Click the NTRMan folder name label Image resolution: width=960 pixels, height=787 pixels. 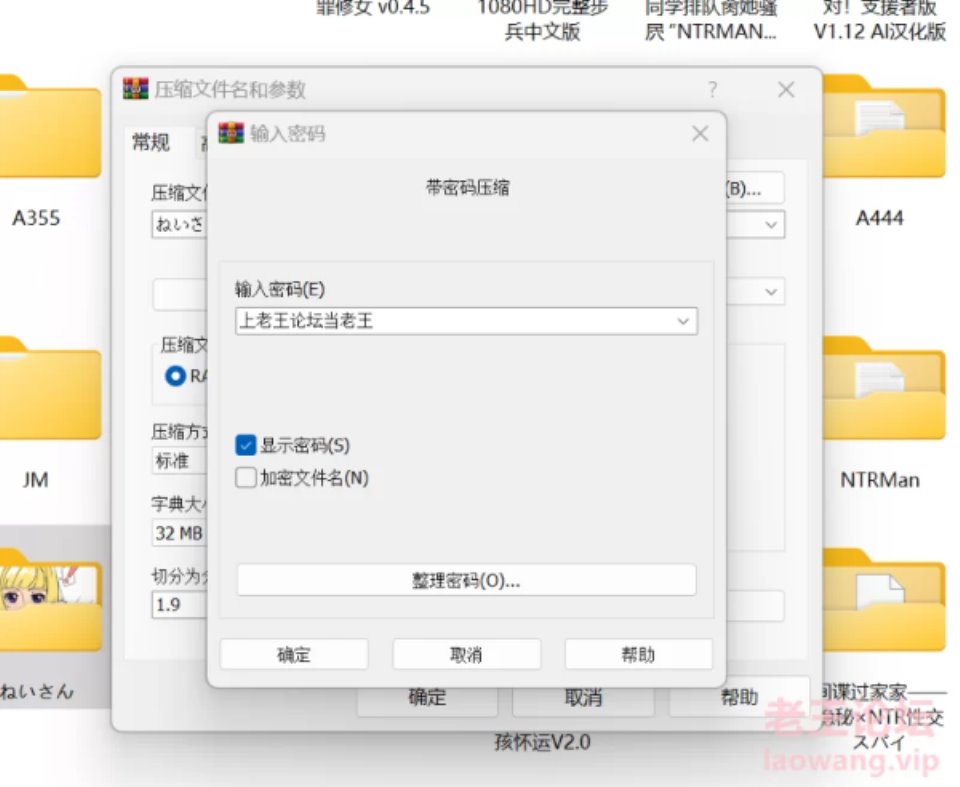click(880, 480)
